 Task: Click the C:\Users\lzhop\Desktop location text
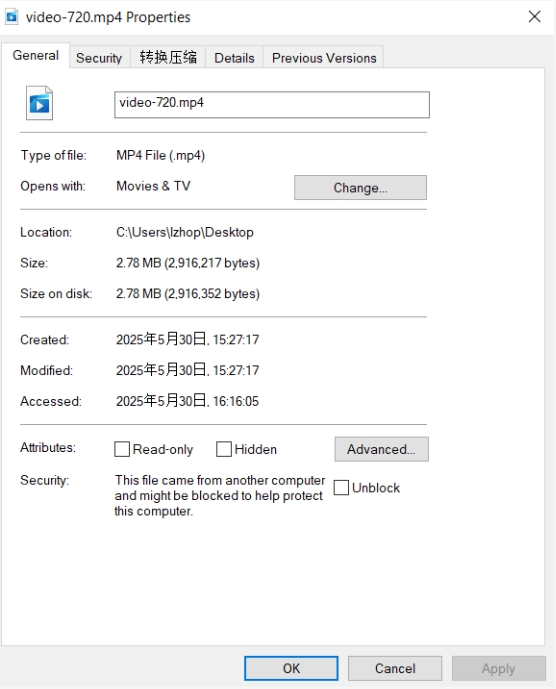click(185, 232)
